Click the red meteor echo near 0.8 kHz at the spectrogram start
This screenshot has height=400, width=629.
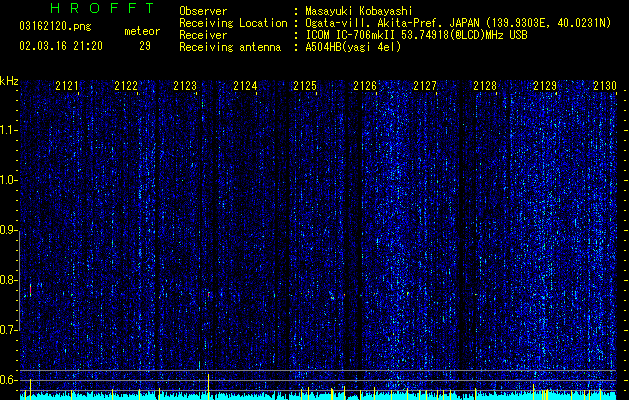[x=30, y=290]
